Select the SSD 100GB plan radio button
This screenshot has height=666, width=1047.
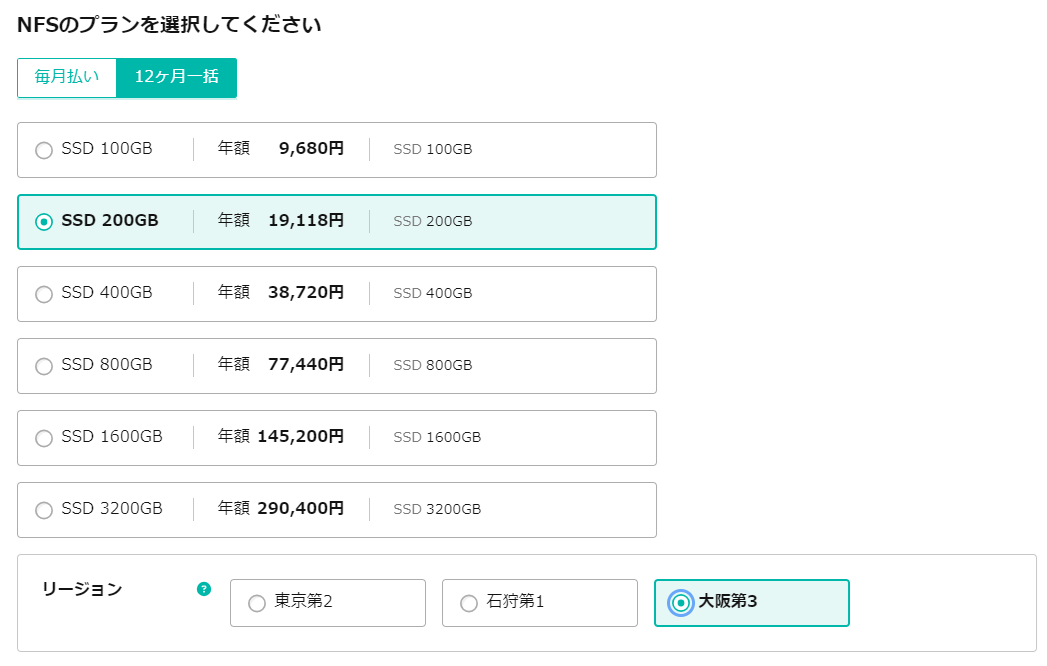[44, 150]
